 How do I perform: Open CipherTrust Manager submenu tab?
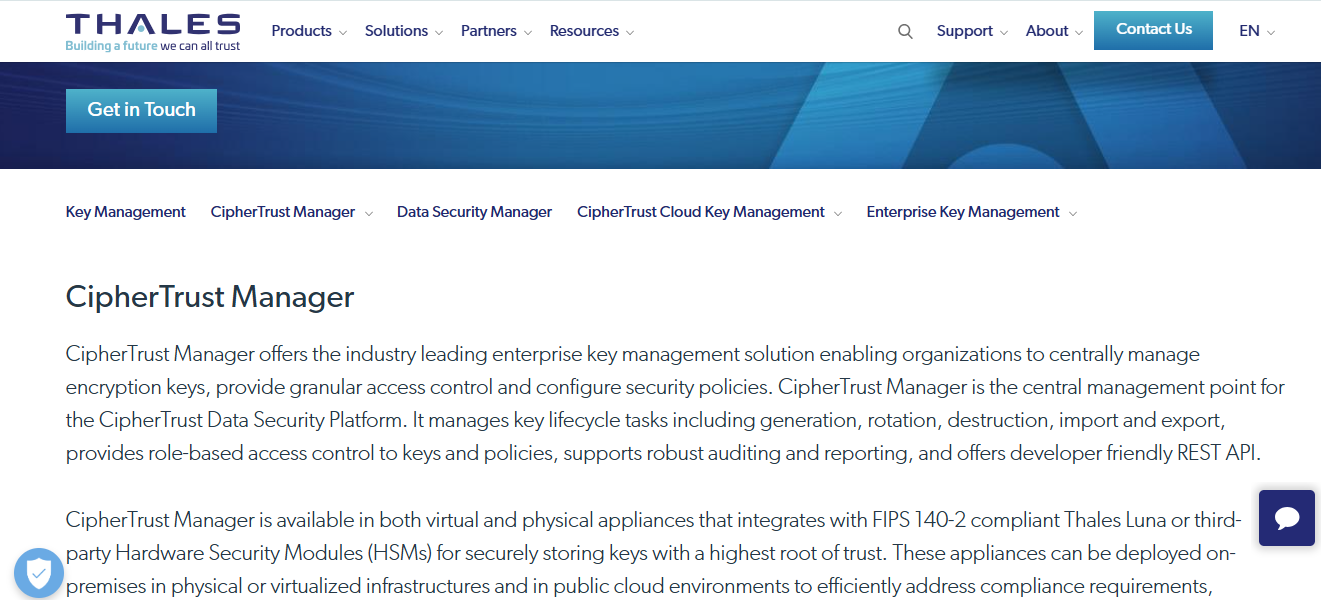pos(292,212)
